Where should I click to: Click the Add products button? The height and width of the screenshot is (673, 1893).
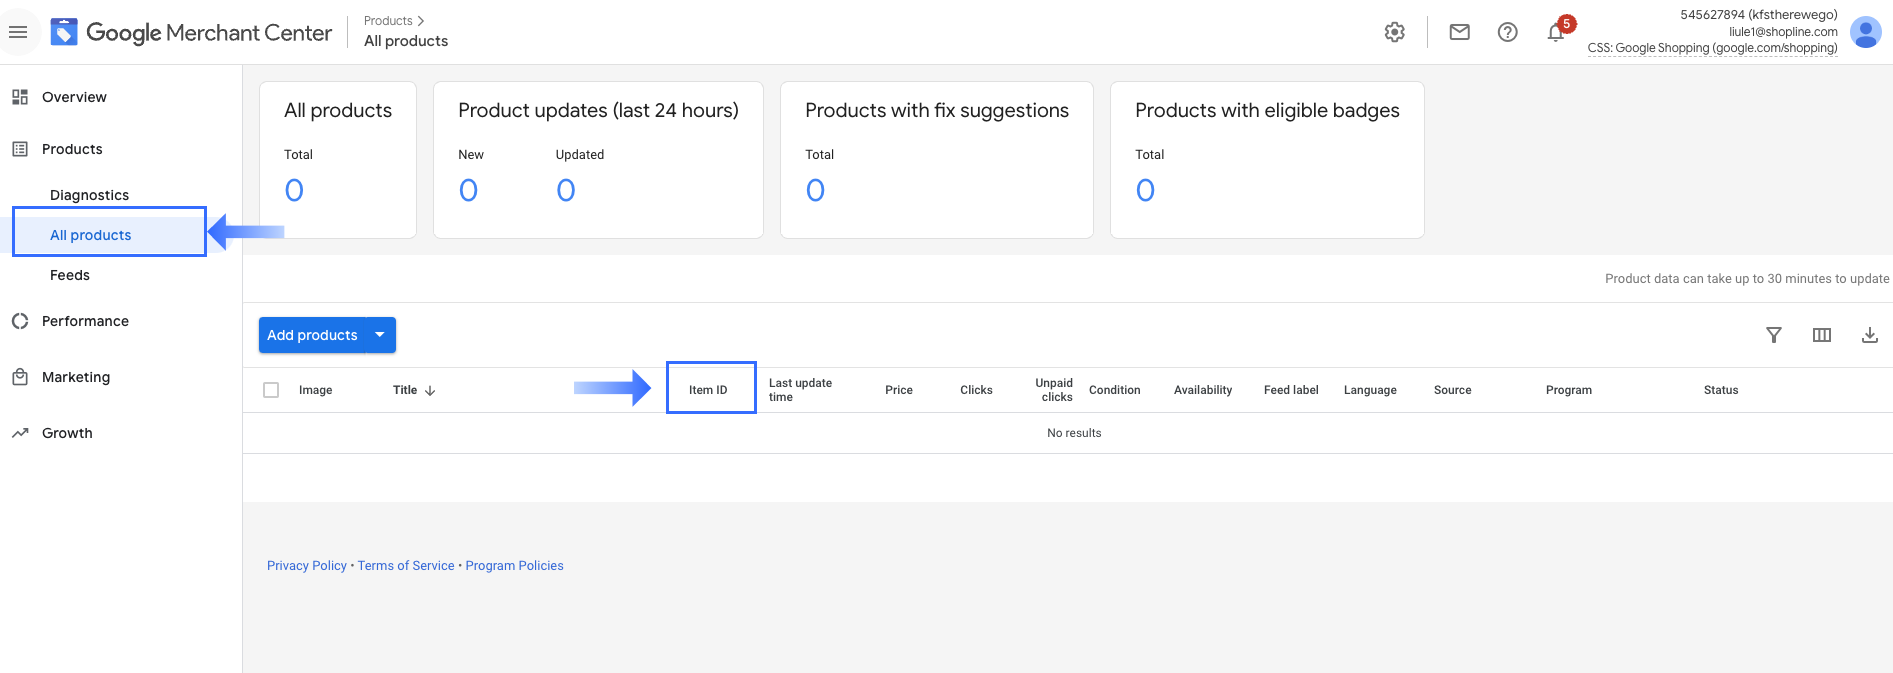point(312,335)
